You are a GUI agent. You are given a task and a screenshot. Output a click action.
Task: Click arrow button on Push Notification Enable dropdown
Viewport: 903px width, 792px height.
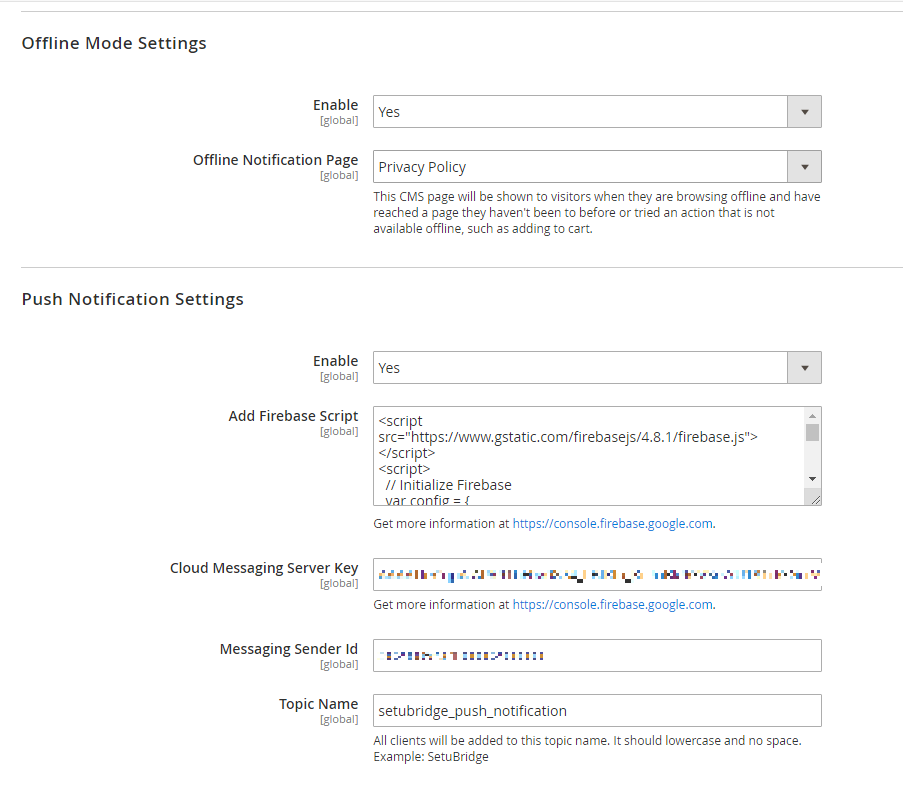[804, 368]
